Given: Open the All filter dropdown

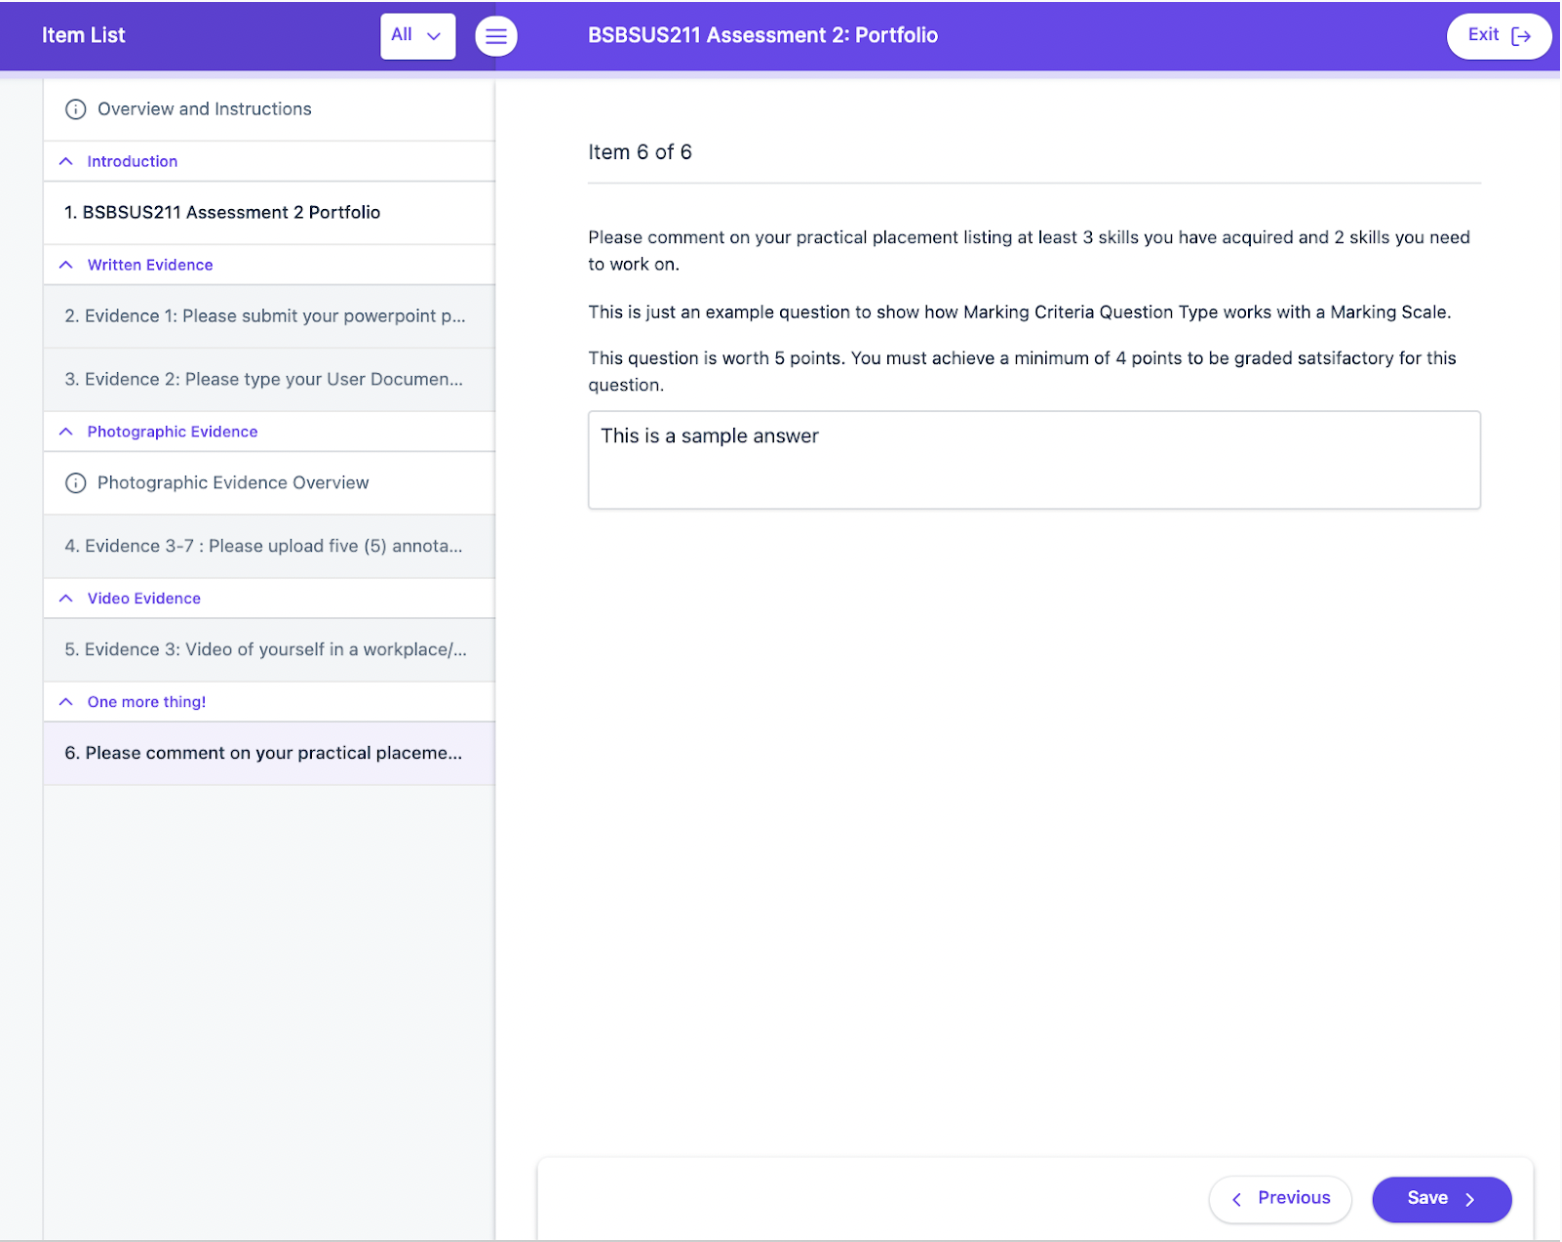Looking at the screenshot, I should 418,36.
